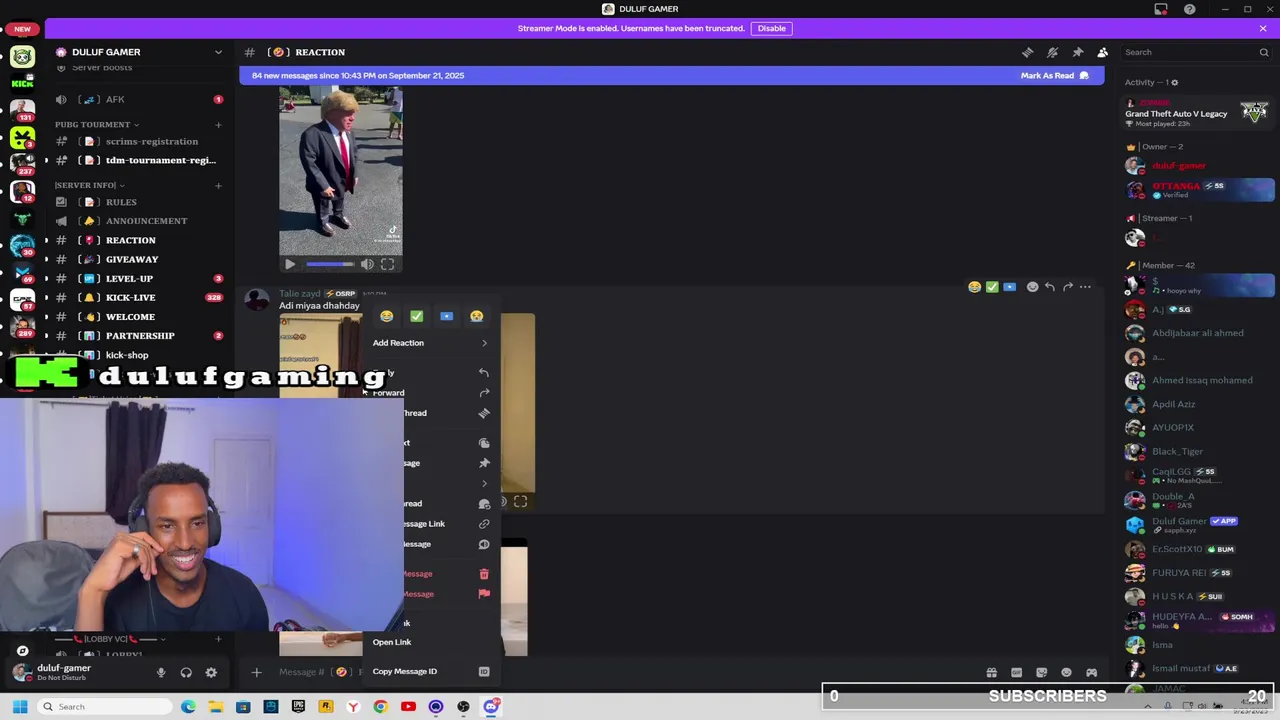Toggle the member list icon
This screenshot has height=720, width=1280.
[x=1102, y=52]
